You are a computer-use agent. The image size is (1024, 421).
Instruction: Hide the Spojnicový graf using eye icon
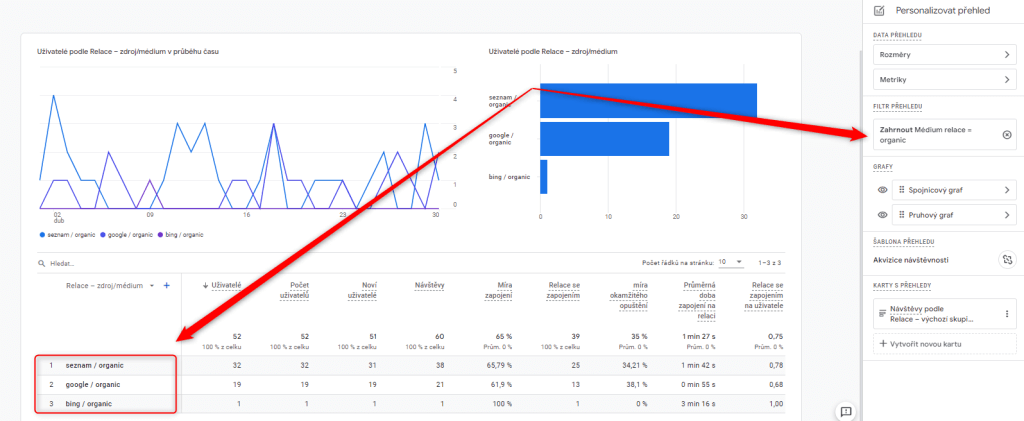[882, 190]
